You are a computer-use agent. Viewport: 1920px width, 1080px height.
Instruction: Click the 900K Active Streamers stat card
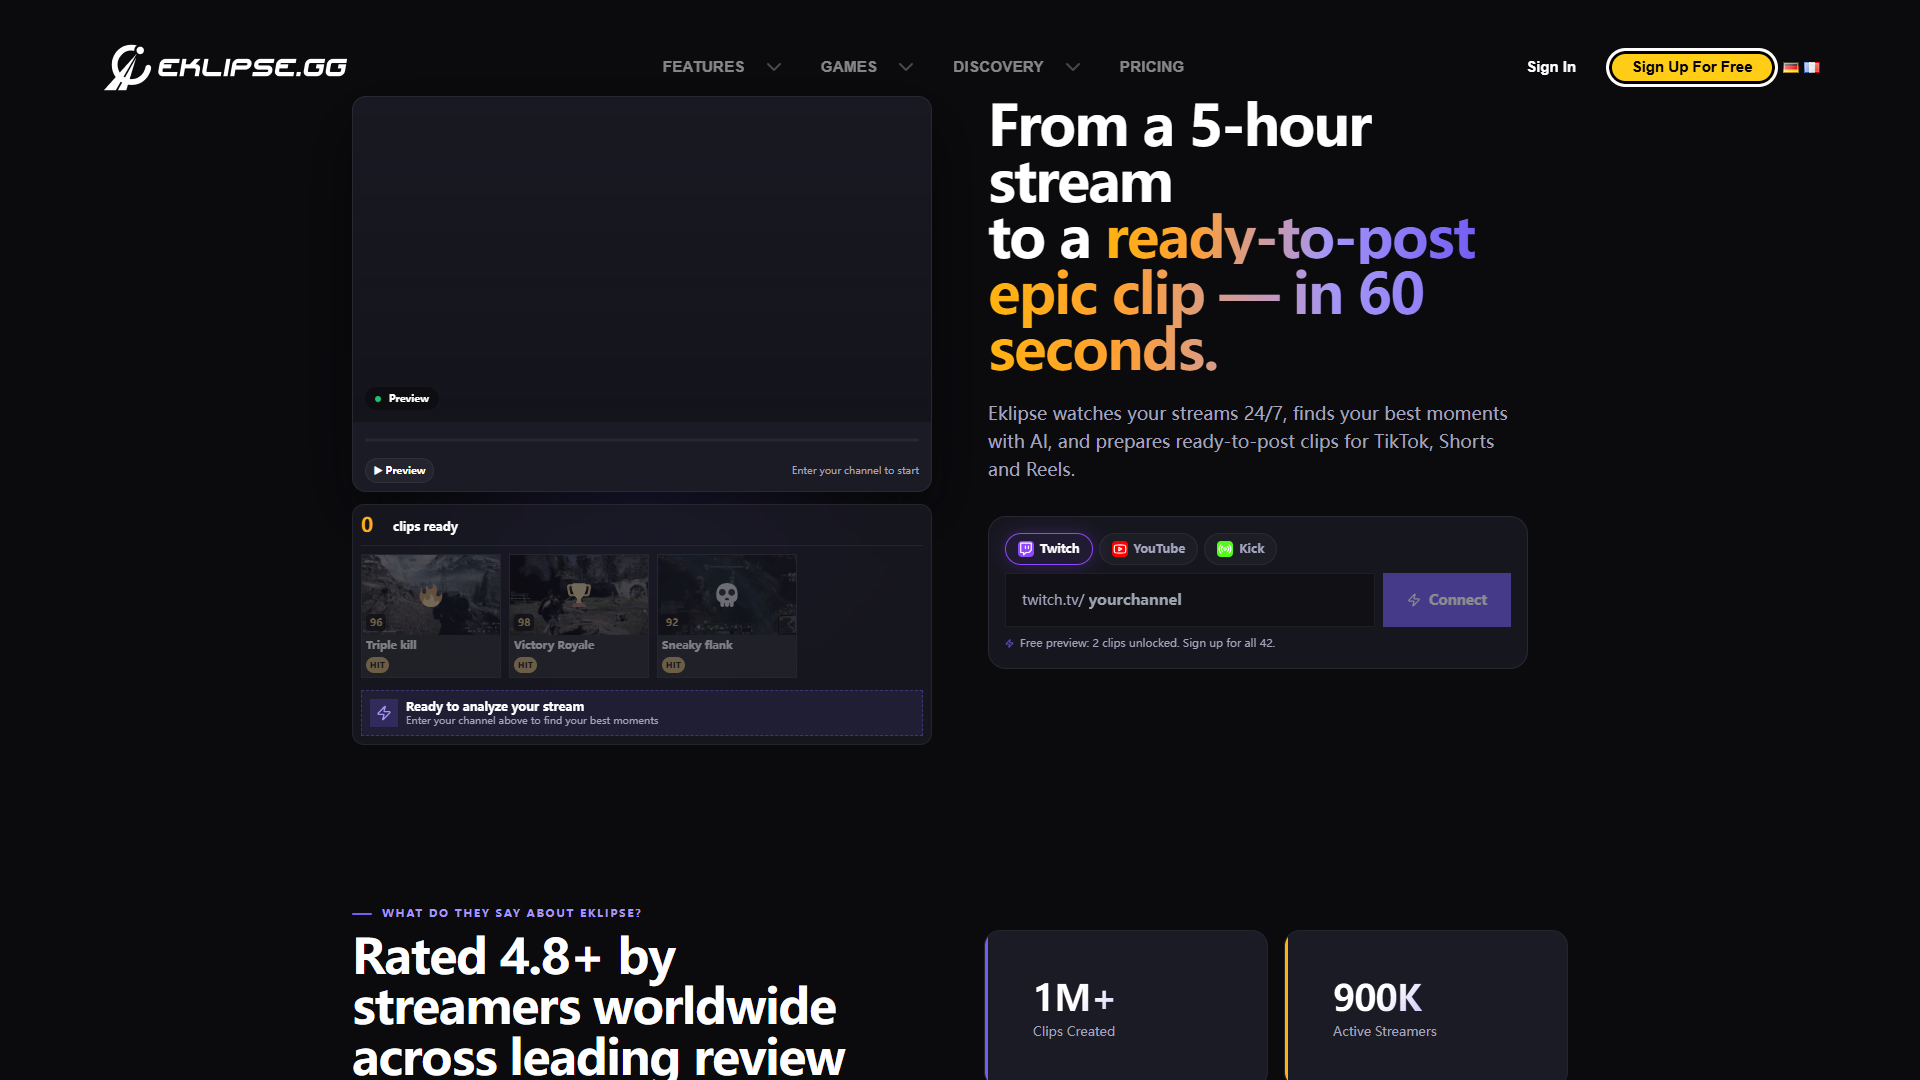coord(1426,1005)
